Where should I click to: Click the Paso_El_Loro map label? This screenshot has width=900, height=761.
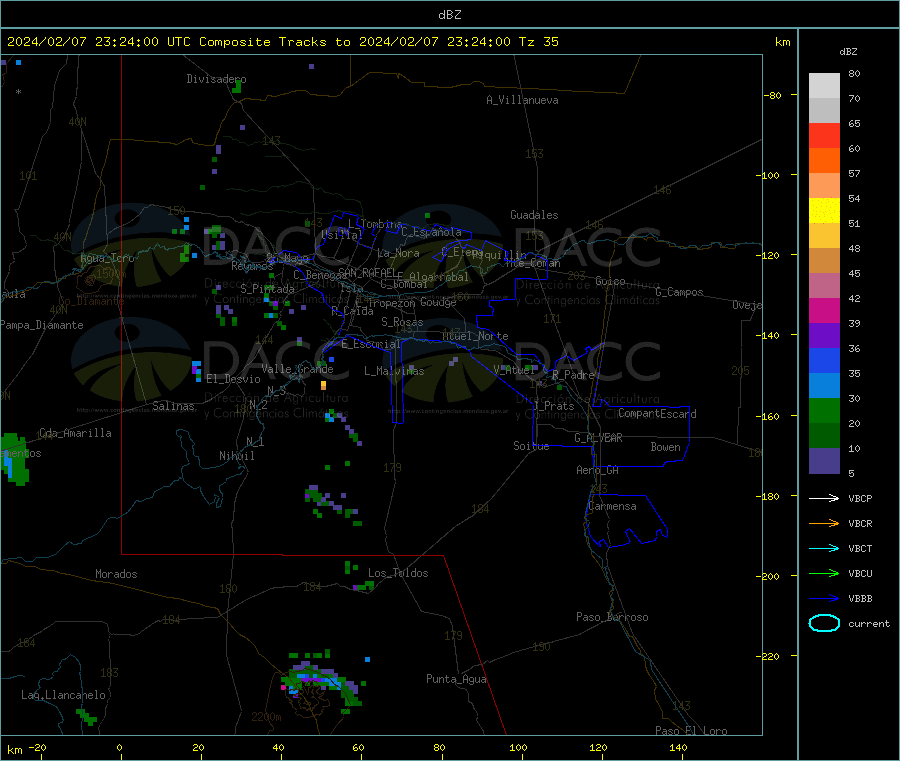[x=692, y=731]
